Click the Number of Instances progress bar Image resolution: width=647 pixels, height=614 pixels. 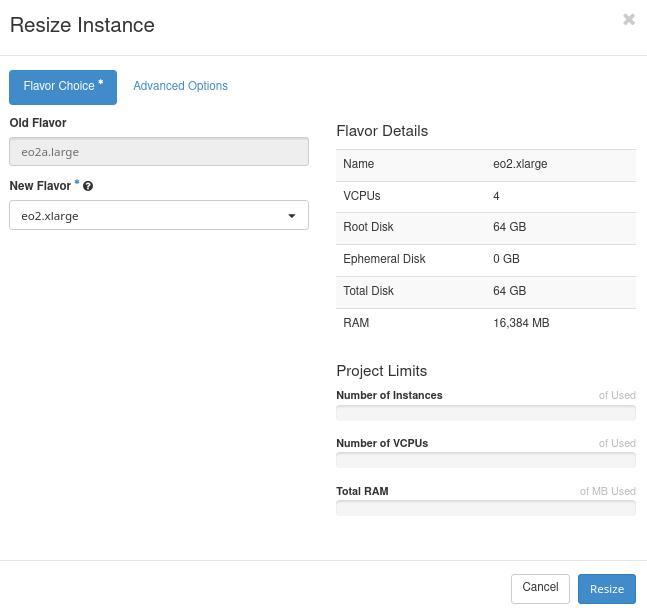click(485, 412)
